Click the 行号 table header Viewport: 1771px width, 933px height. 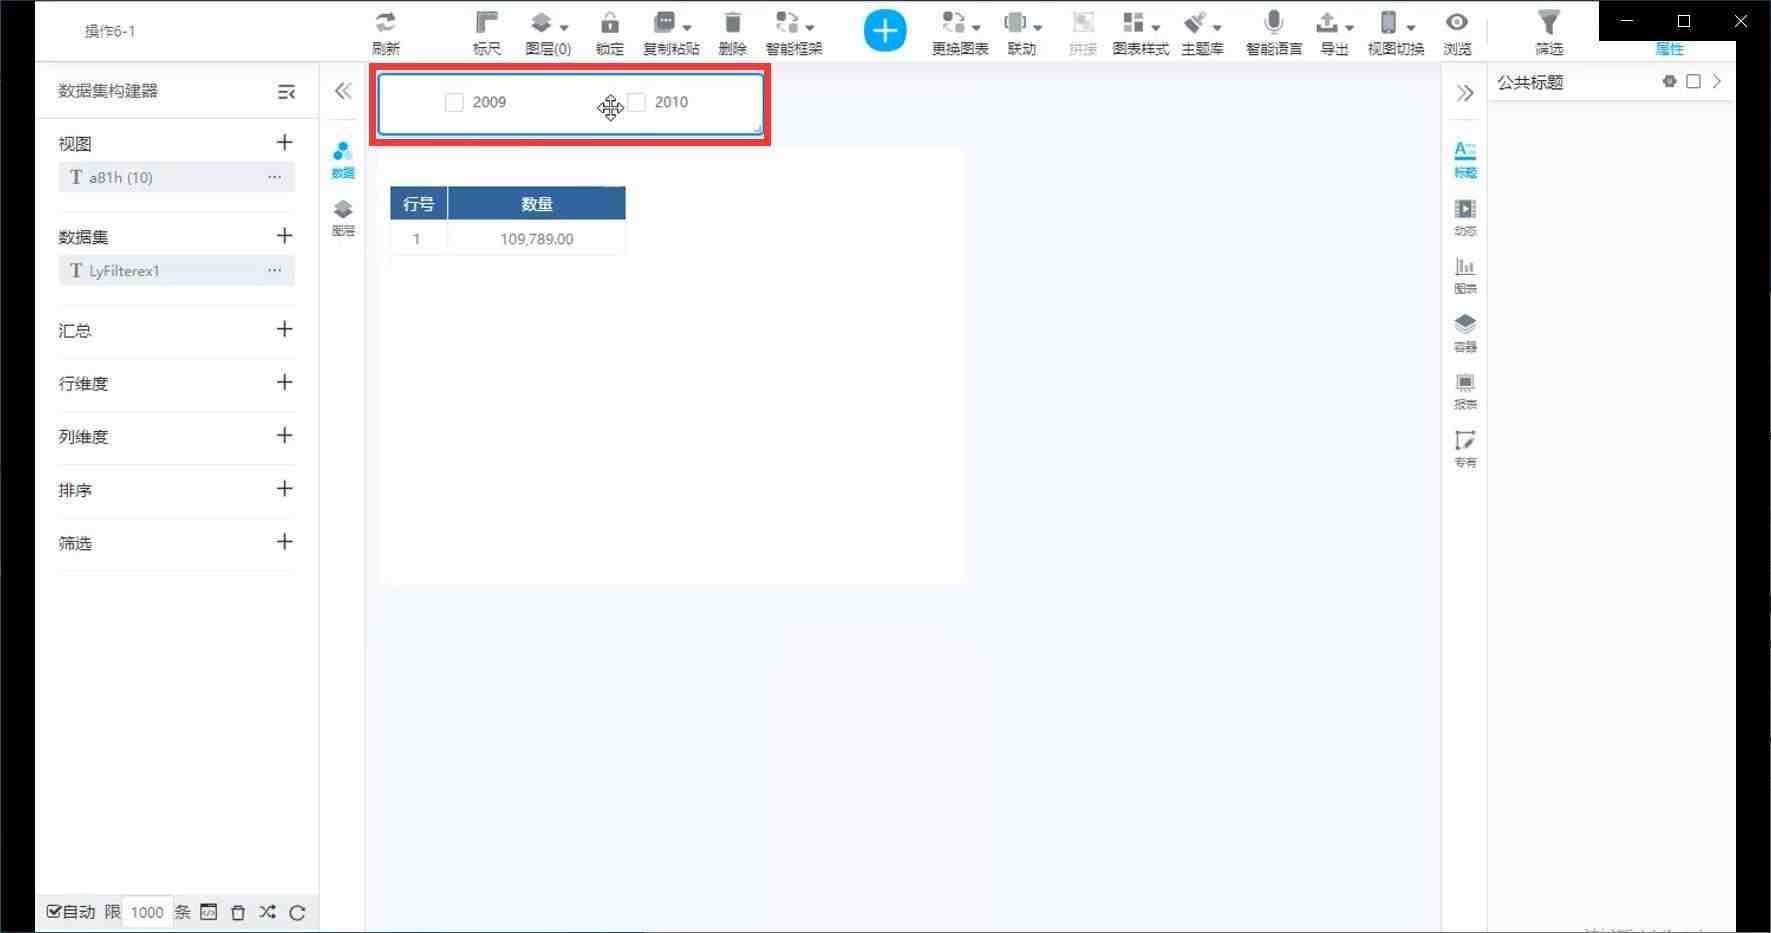tap(418, 203)
